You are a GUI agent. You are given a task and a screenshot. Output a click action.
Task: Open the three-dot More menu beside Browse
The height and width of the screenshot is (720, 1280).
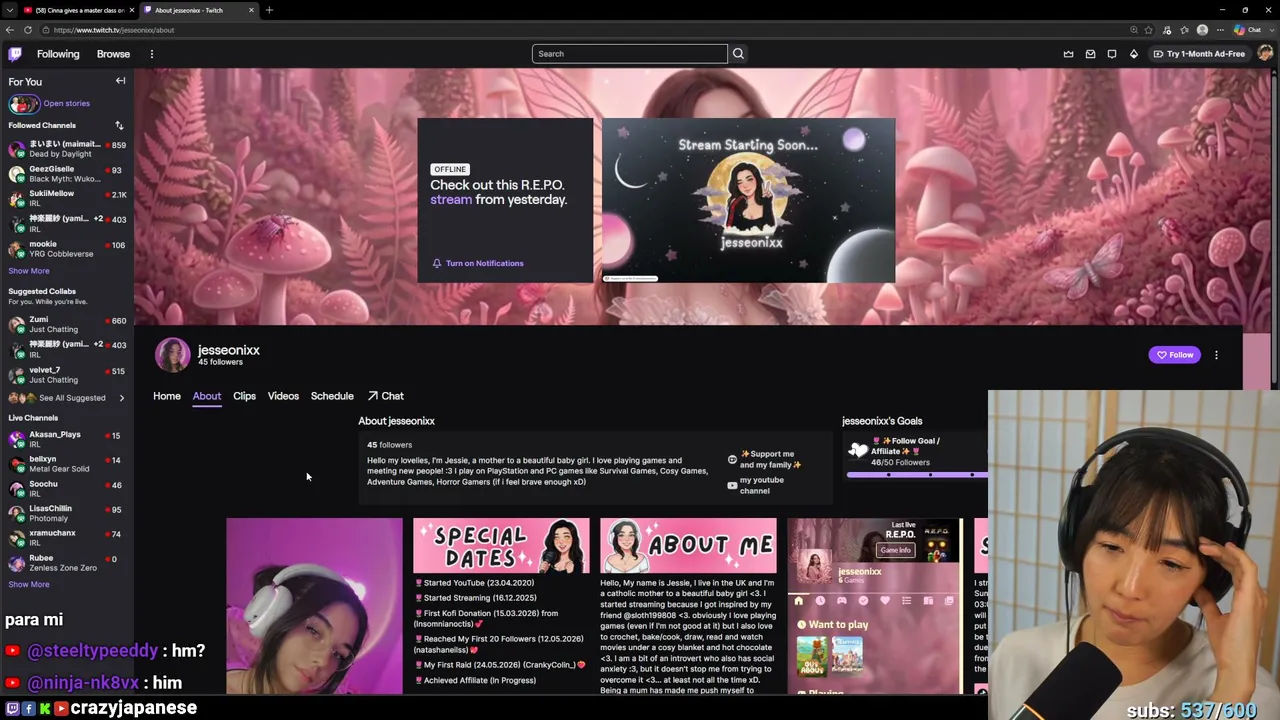[152, 54]
